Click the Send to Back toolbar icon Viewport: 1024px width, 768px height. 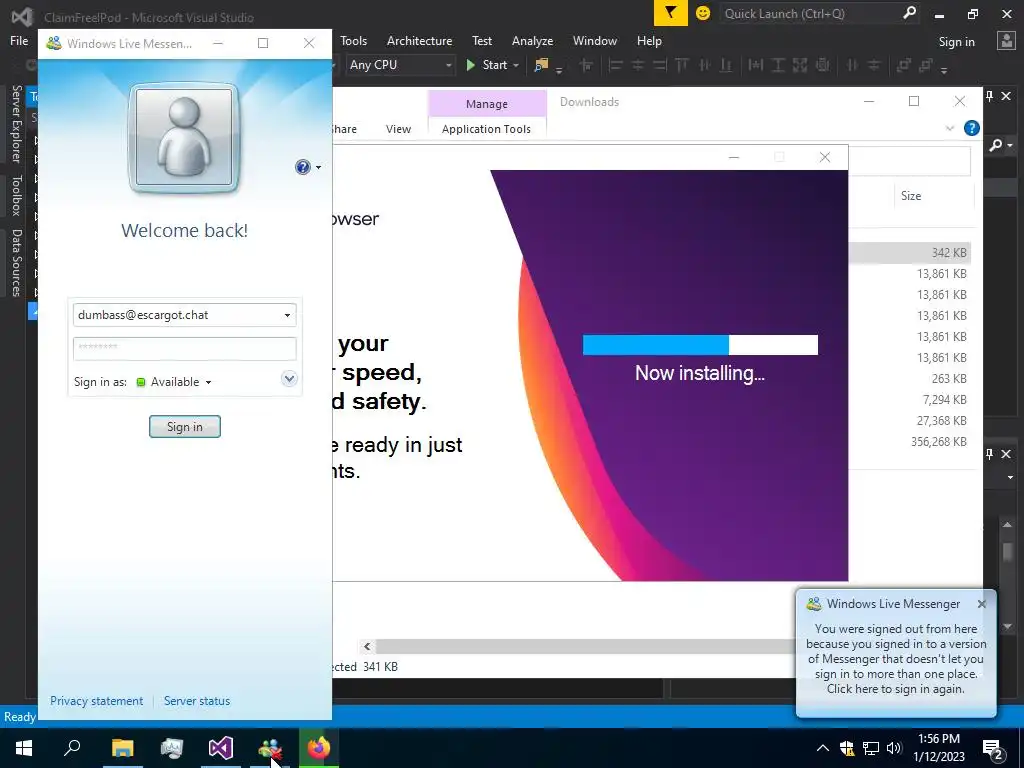coord(925,65)
